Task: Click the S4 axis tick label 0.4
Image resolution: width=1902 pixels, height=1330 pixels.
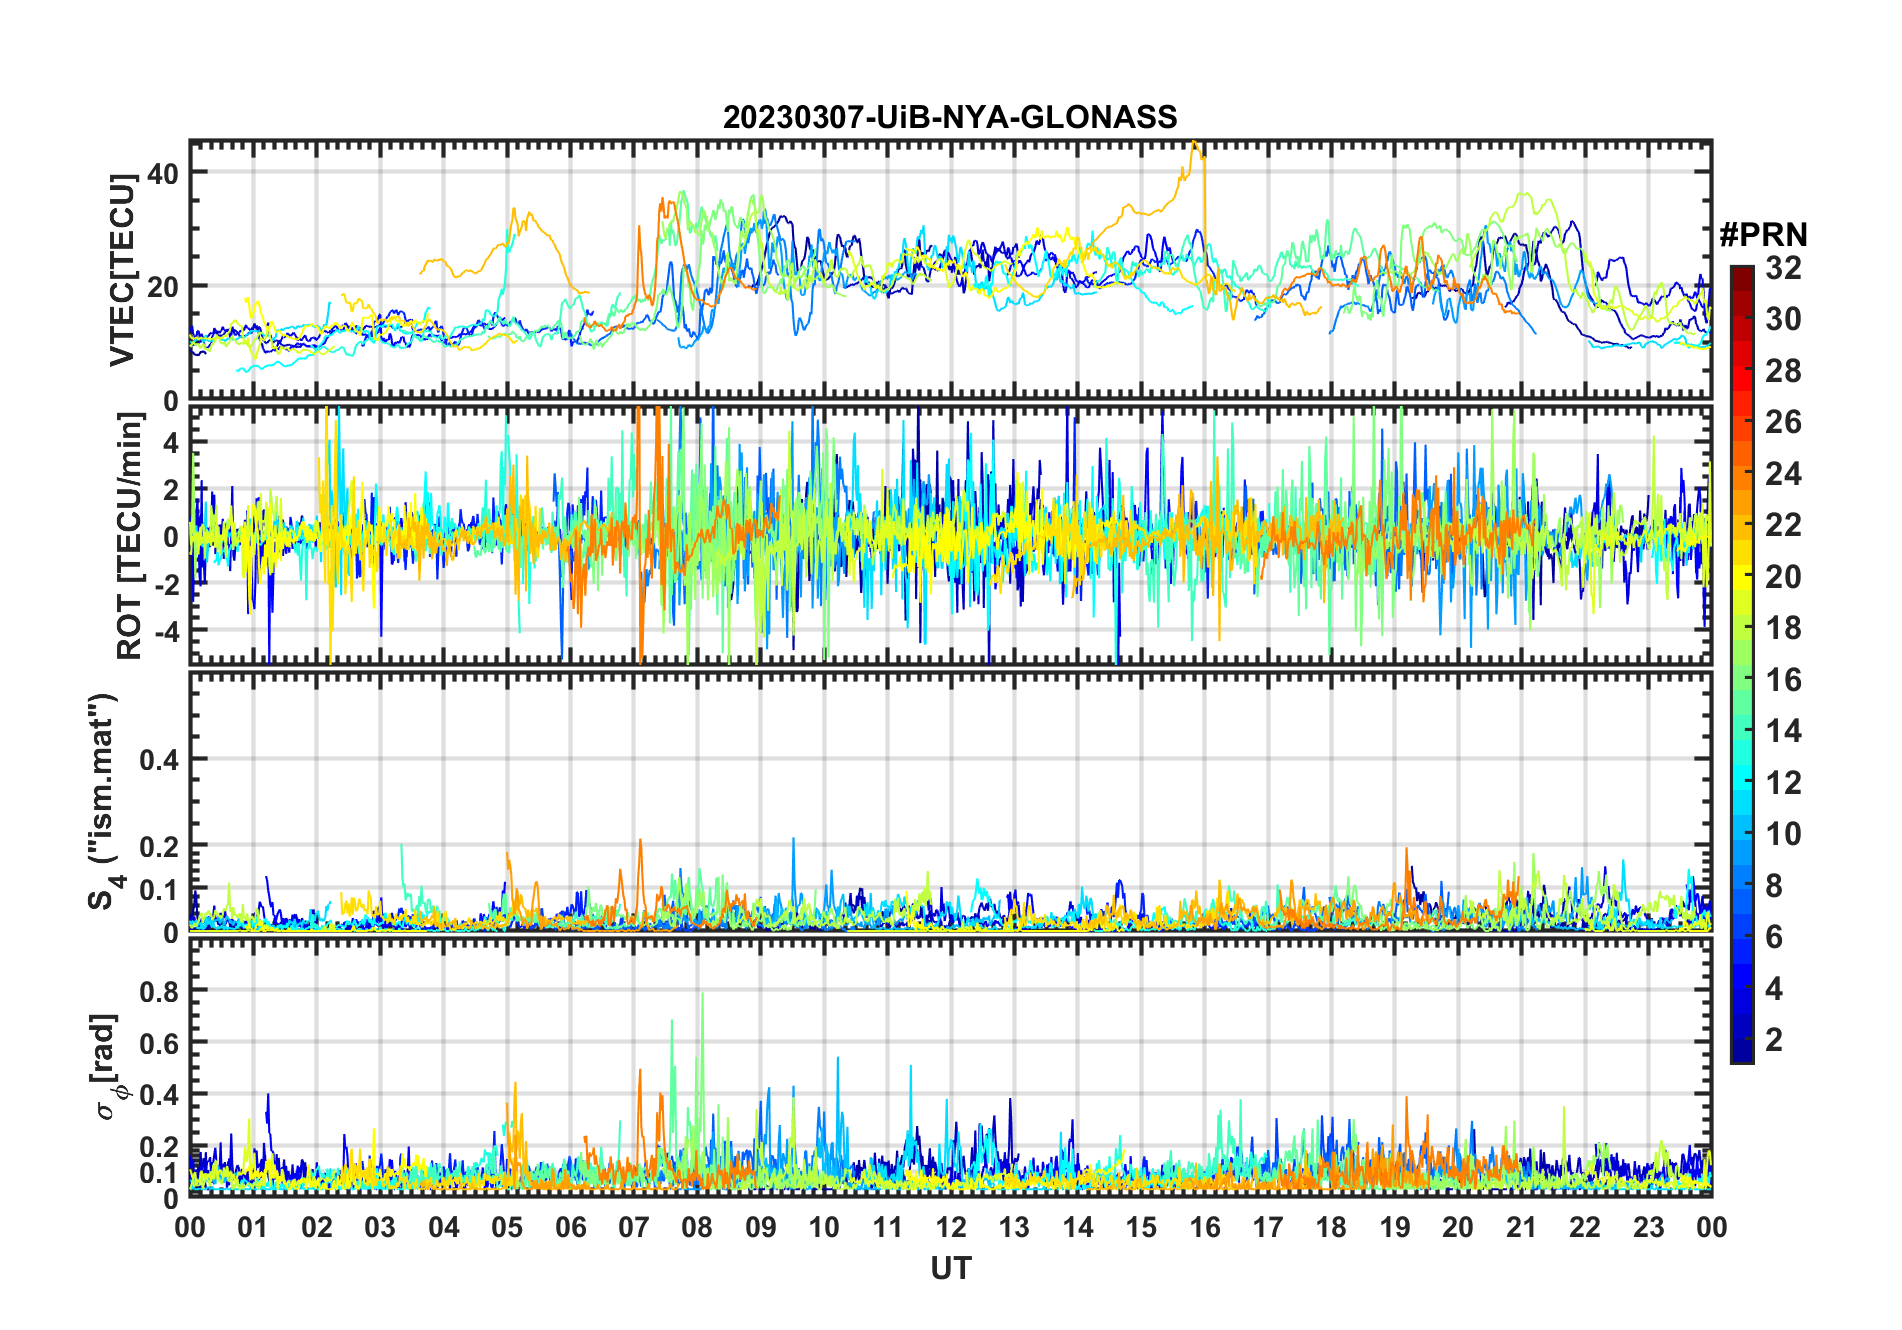Action: tap(159, 760)
